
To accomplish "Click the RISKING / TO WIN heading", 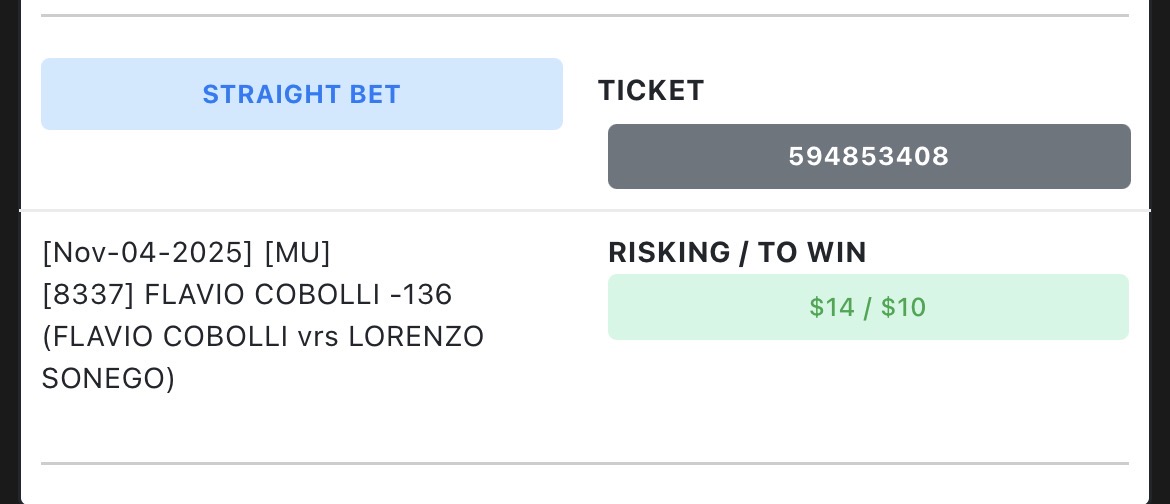I will (737, 253).
